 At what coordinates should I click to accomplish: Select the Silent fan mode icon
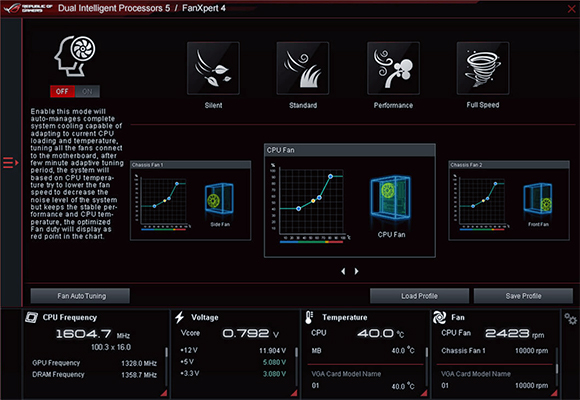[213, 68]
